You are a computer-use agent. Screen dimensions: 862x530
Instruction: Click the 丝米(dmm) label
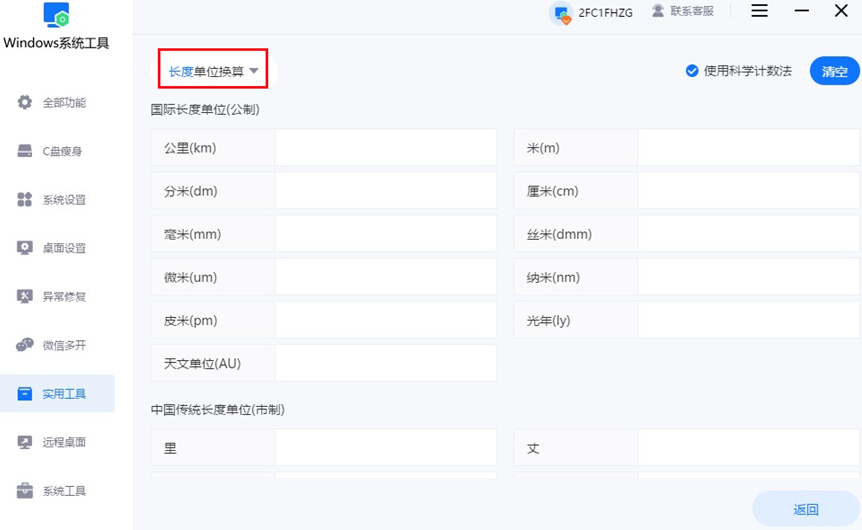coord(560,234)
